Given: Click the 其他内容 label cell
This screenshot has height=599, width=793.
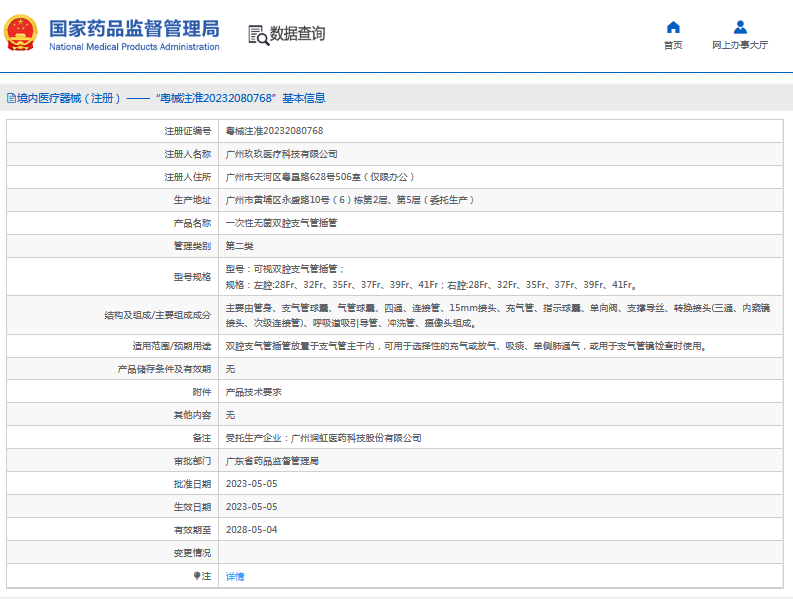Looking at the screenshot, I should coord(112,415).
